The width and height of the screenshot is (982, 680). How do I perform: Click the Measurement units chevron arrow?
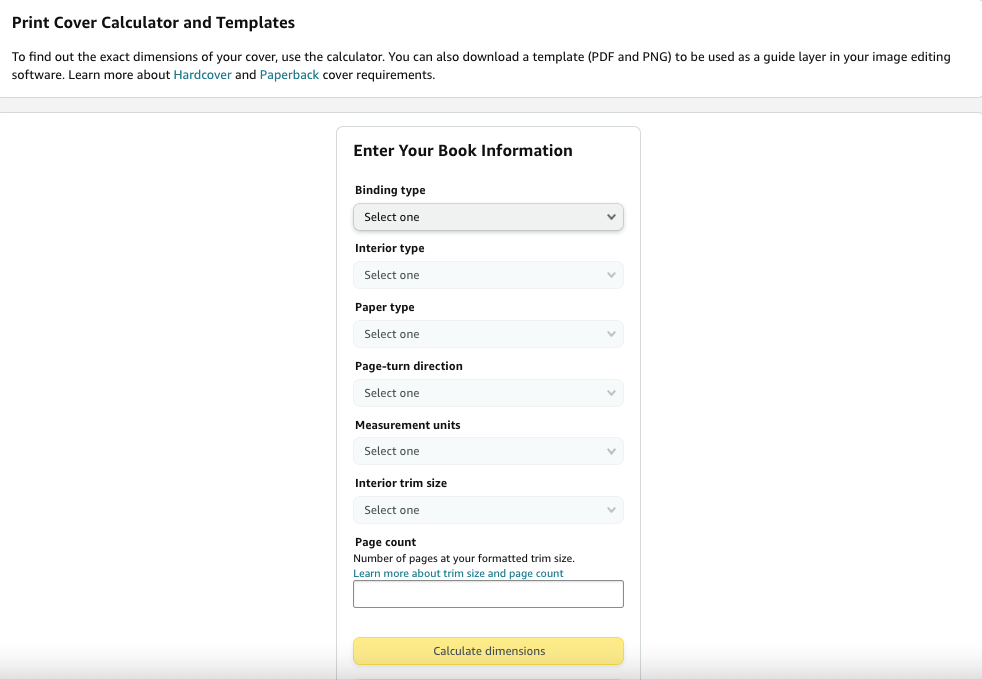tap(611, 451)
